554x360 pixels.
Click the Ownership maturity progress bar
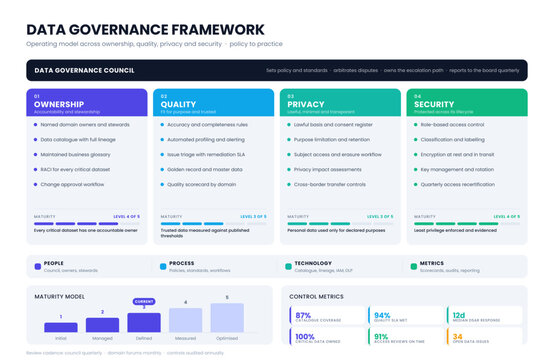tap(87, 224)
